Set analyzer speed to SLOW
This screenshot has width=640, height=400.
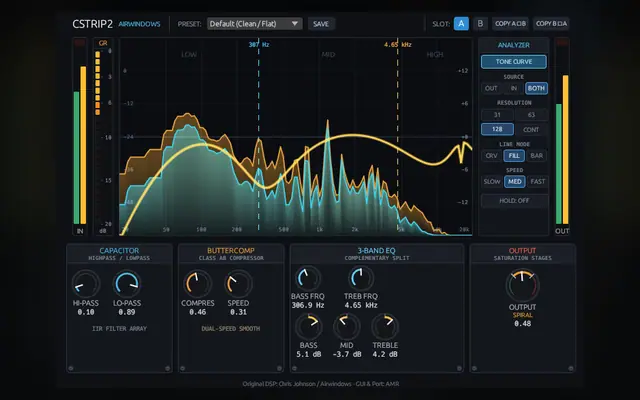[x=492, y=182]
